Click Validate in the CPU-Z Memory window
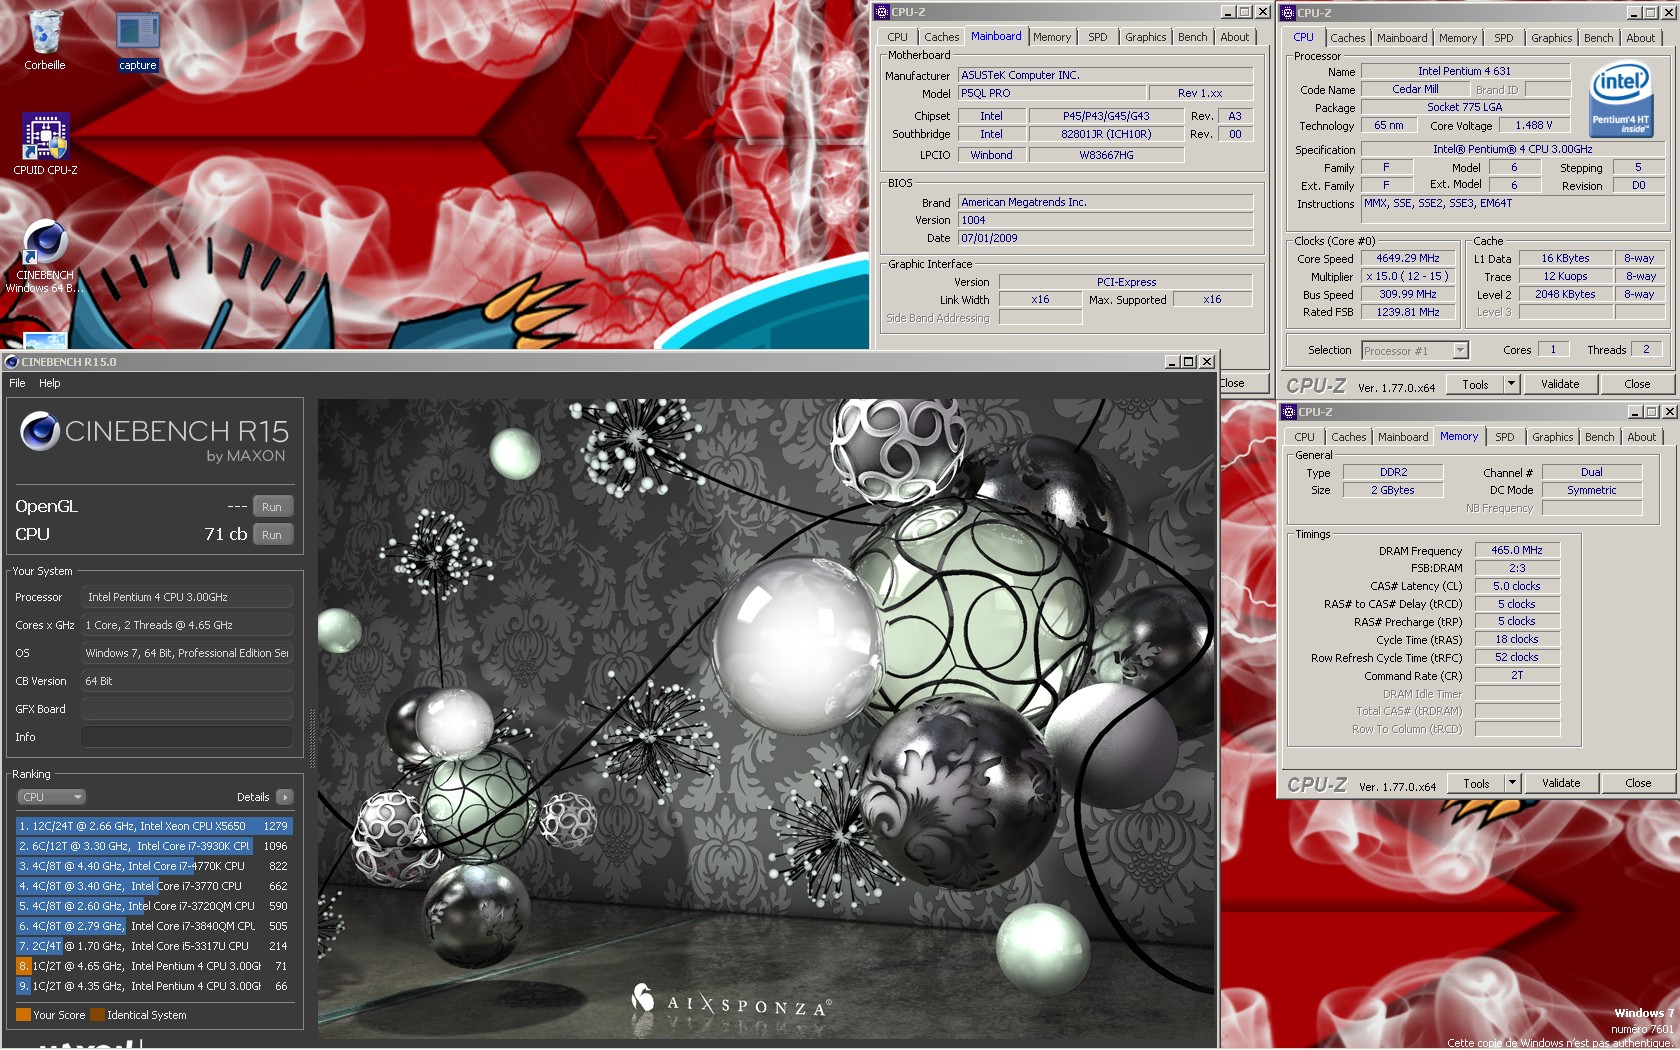The height and width of the screenshot is (1050, 1680). pyautogui.click(x=1561, y=783)
